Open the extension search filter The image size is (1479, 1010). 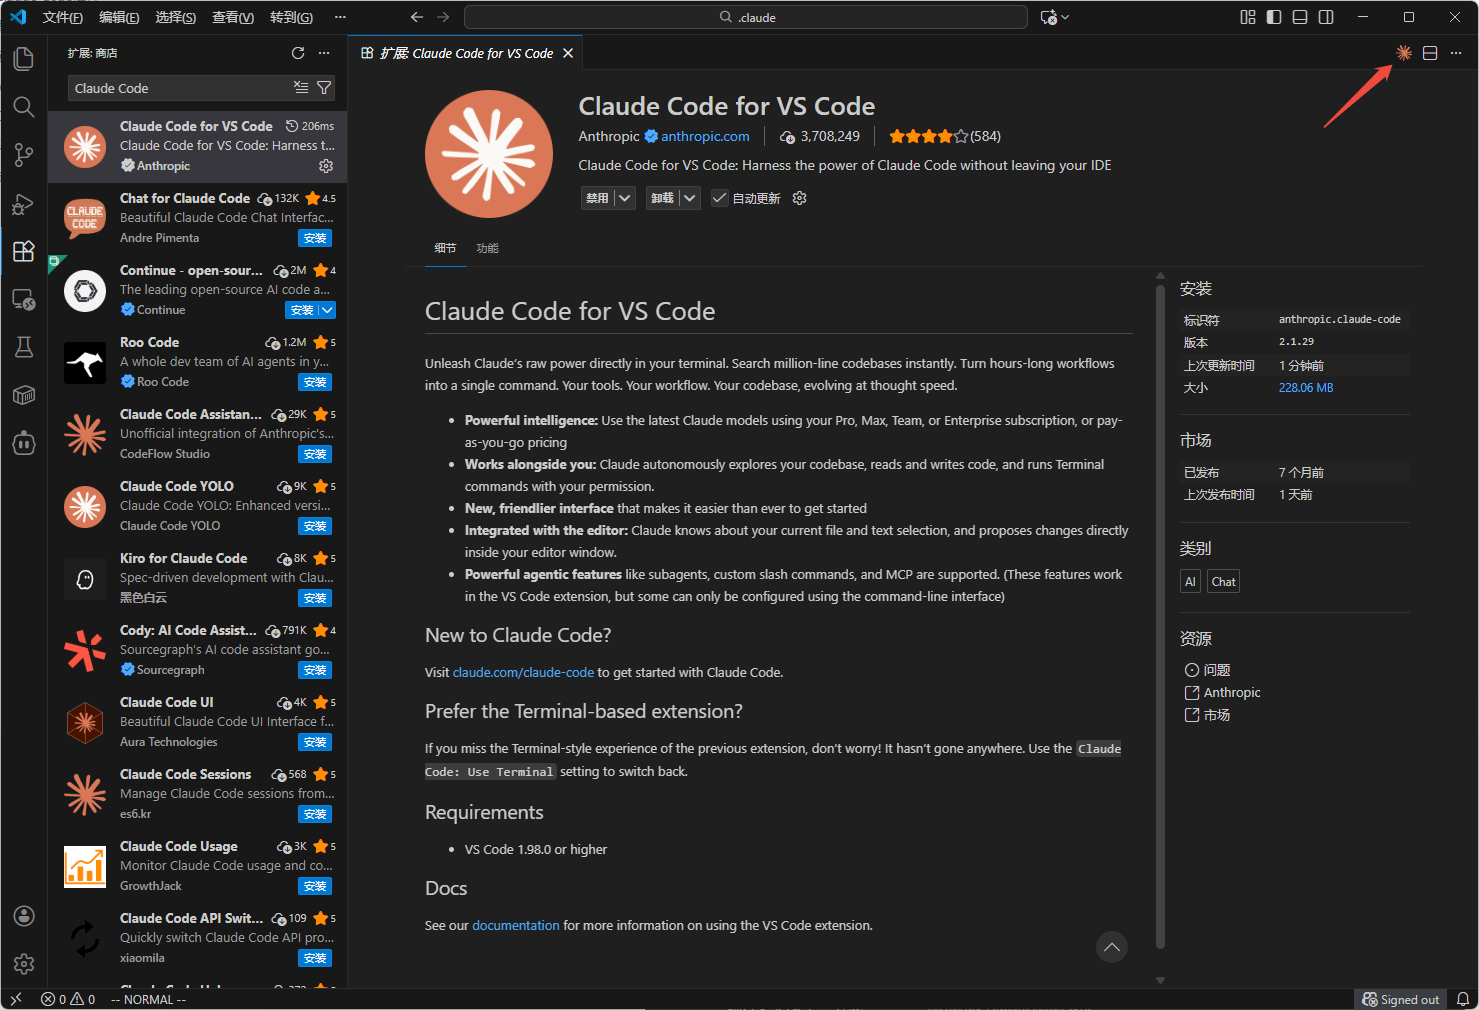point(324,88)
